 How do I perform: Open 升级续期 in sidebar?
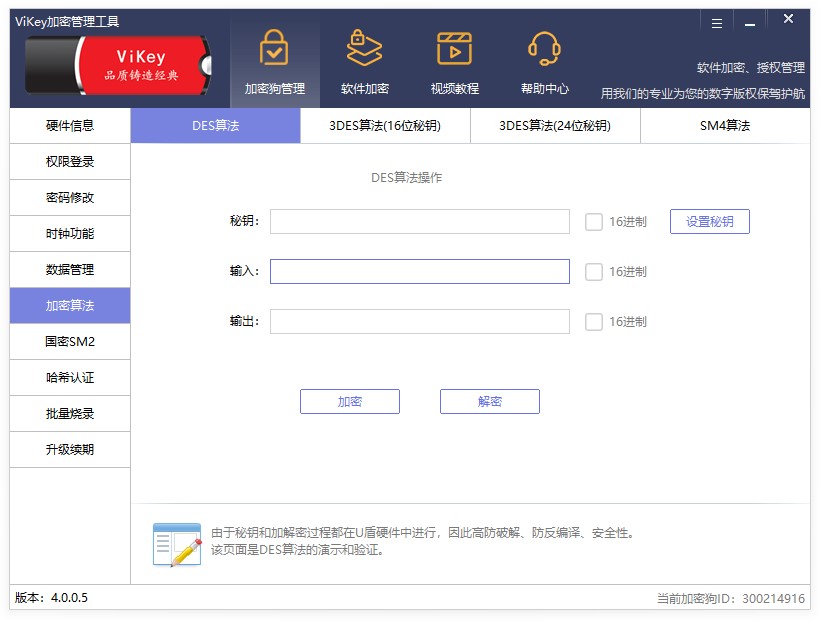click(x=70, y=450)
